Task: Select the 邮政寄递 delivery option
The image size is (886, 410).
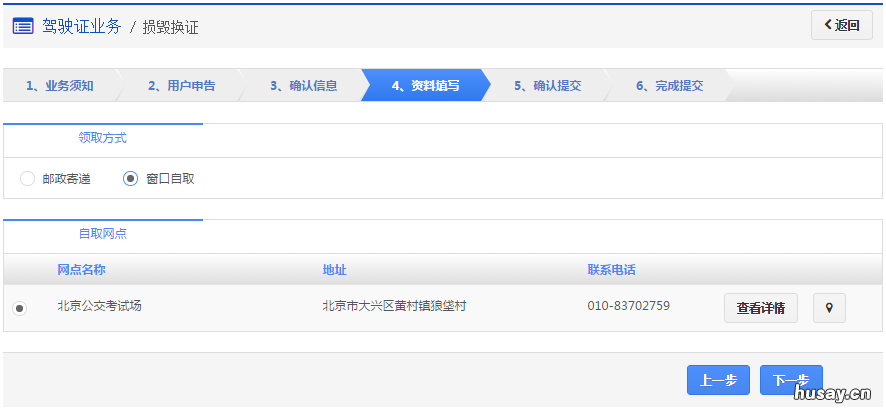Action: [x=28, y=179]
